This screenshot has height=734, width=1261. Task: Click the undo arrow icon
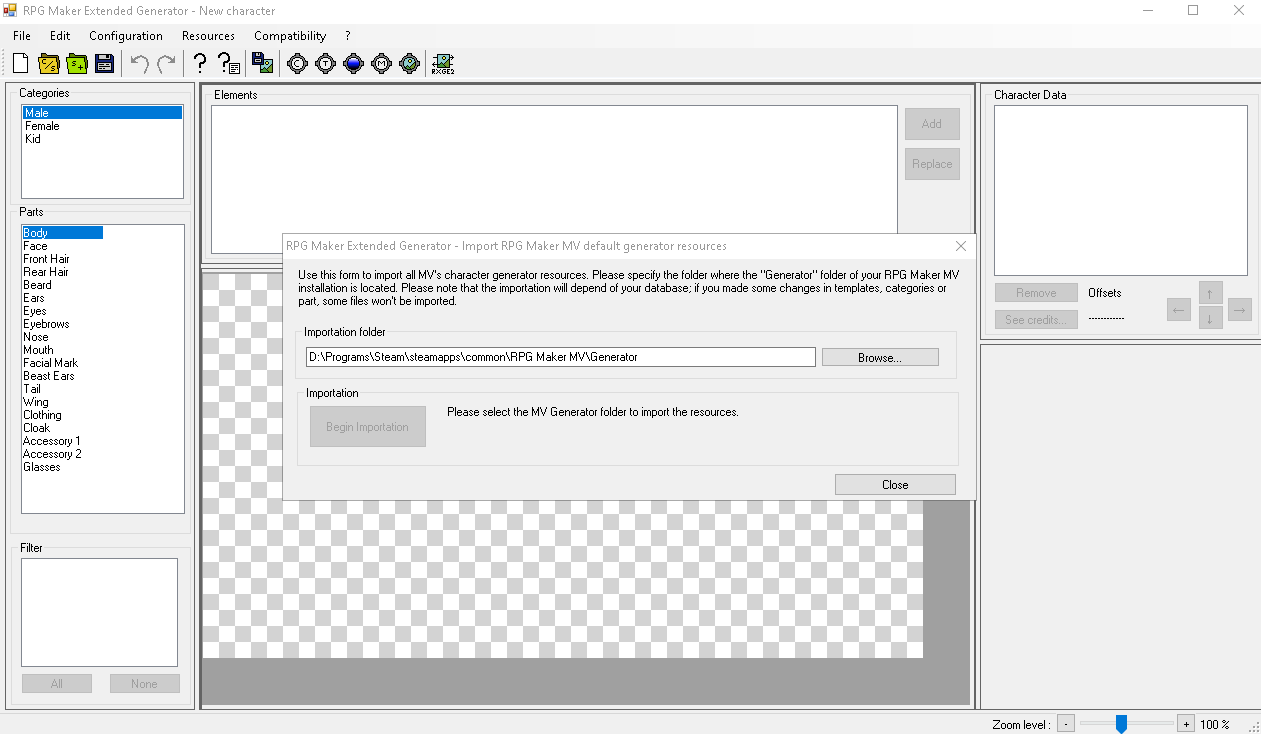140,64
